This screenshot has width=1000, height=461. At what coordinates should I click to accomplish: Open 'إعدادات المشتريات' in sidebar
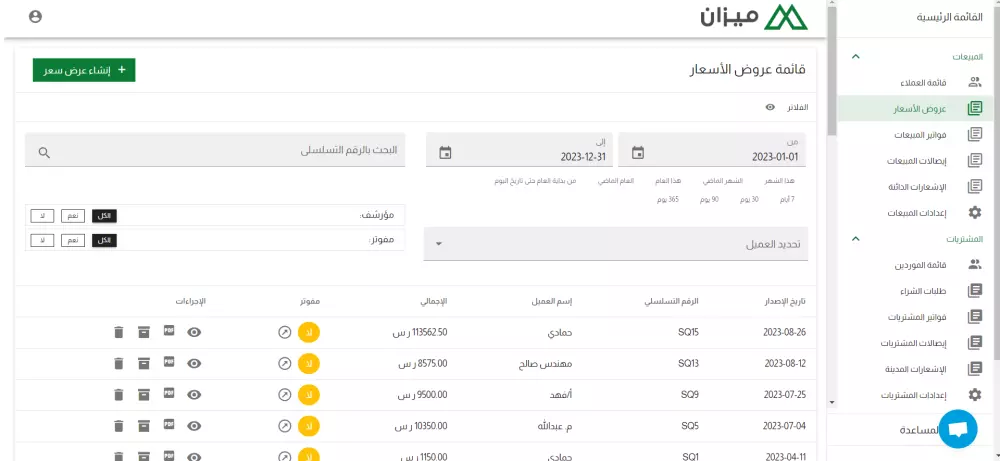[x=916, y=395]
